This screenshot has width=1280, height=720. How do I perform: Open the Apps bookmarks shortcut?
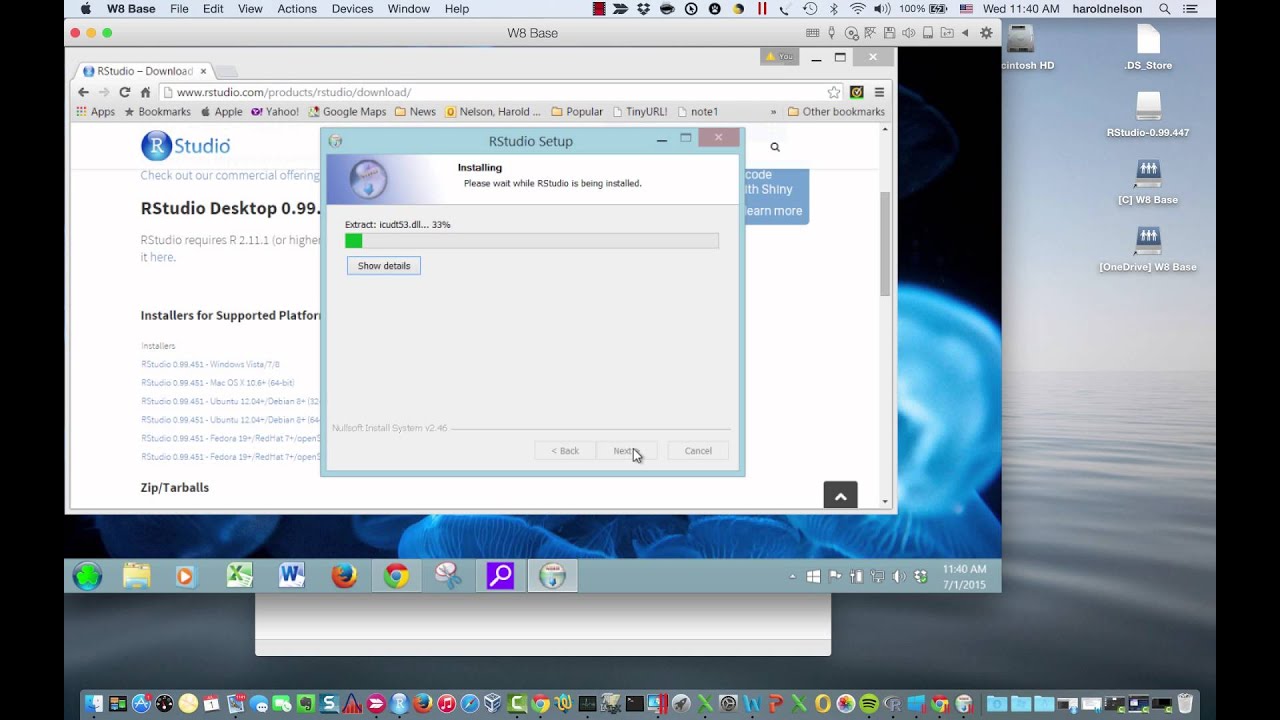pyautogui.click(x=96, y=112)
